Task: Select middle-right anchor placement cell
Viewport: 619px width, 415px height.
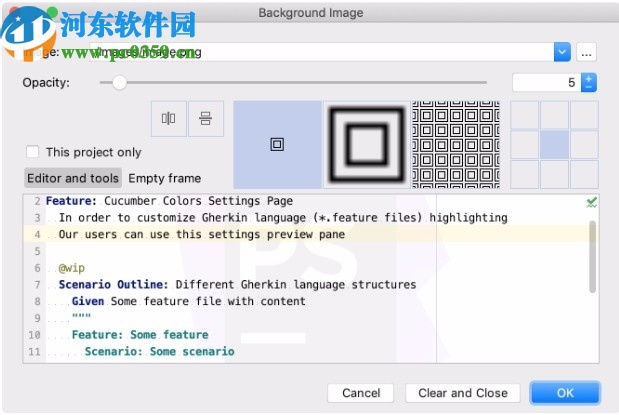Action: [x=584, y=145]
